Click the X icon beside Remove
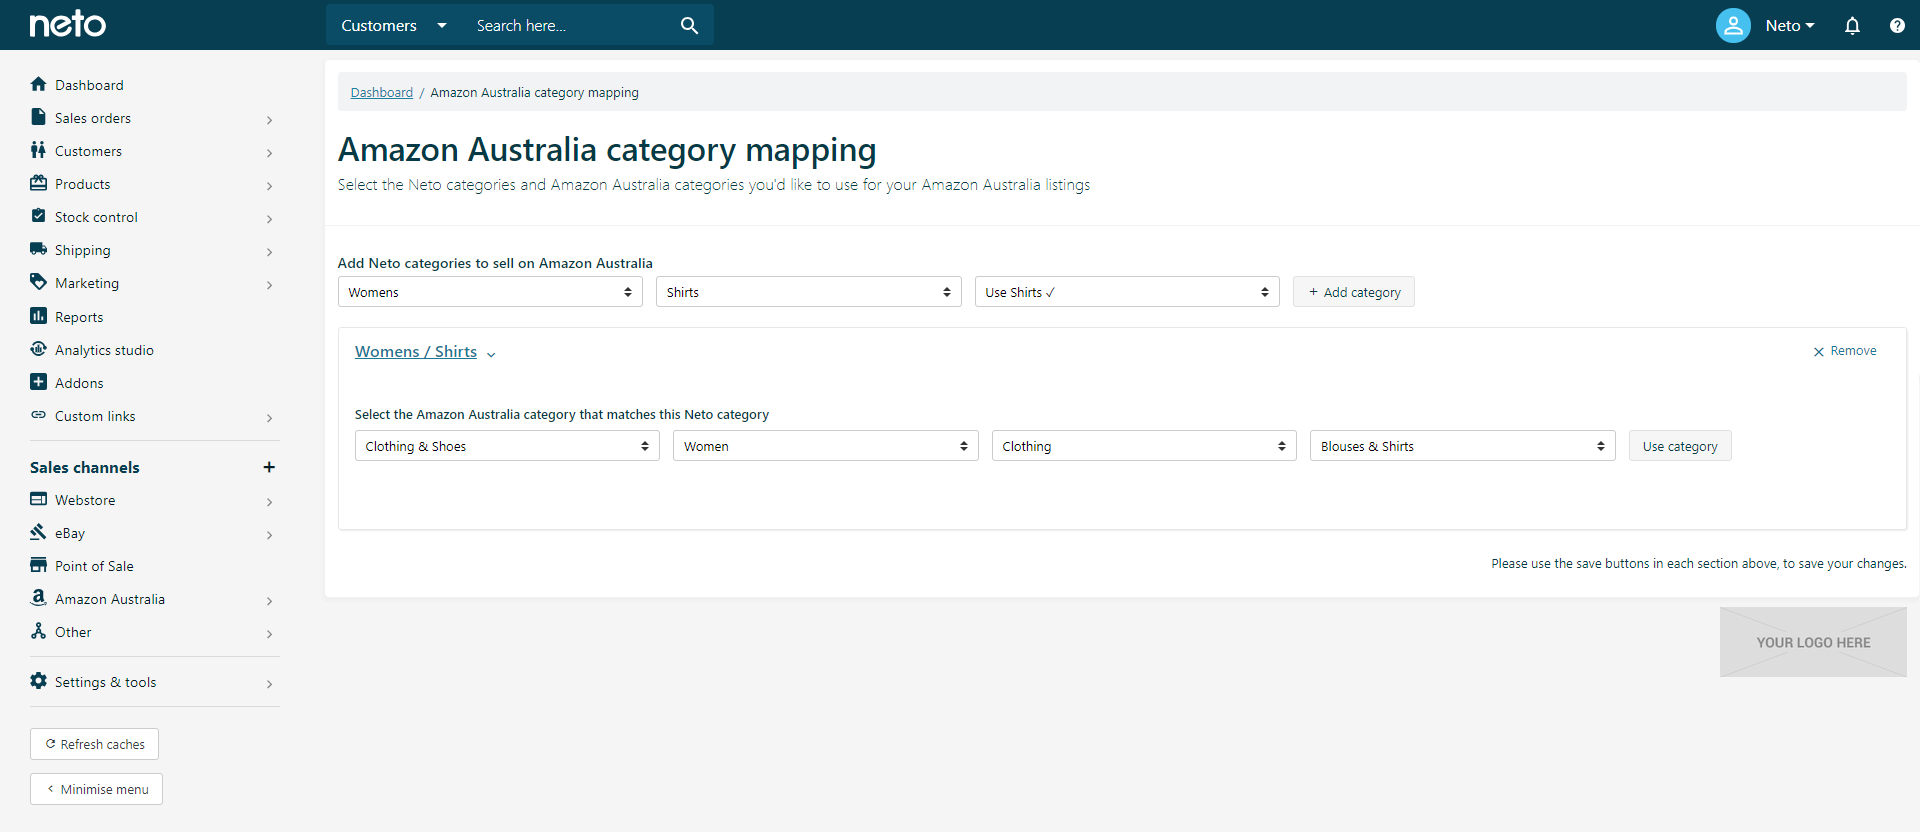The image size is (1920, 832). 1819,352
